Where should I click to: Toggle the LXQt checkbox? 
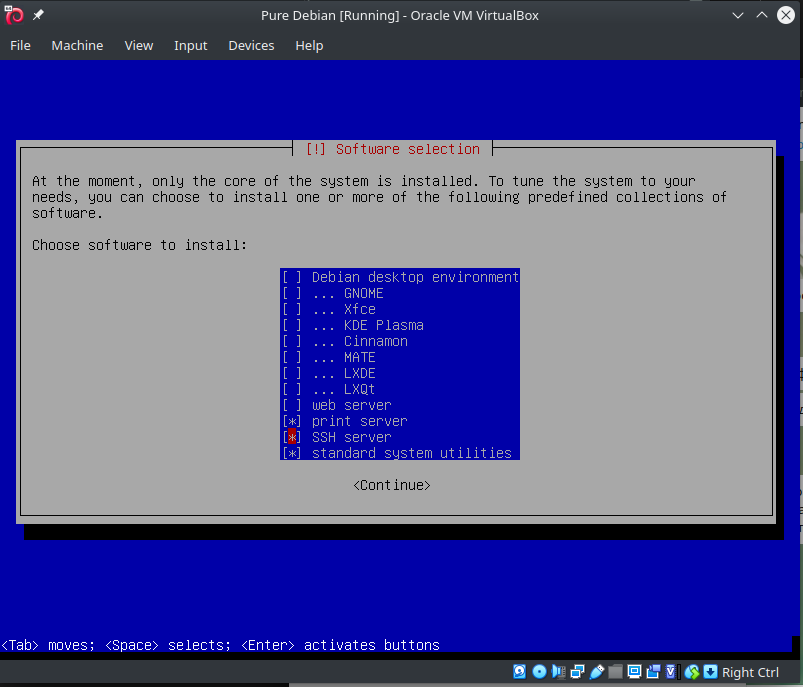[292, 389]
